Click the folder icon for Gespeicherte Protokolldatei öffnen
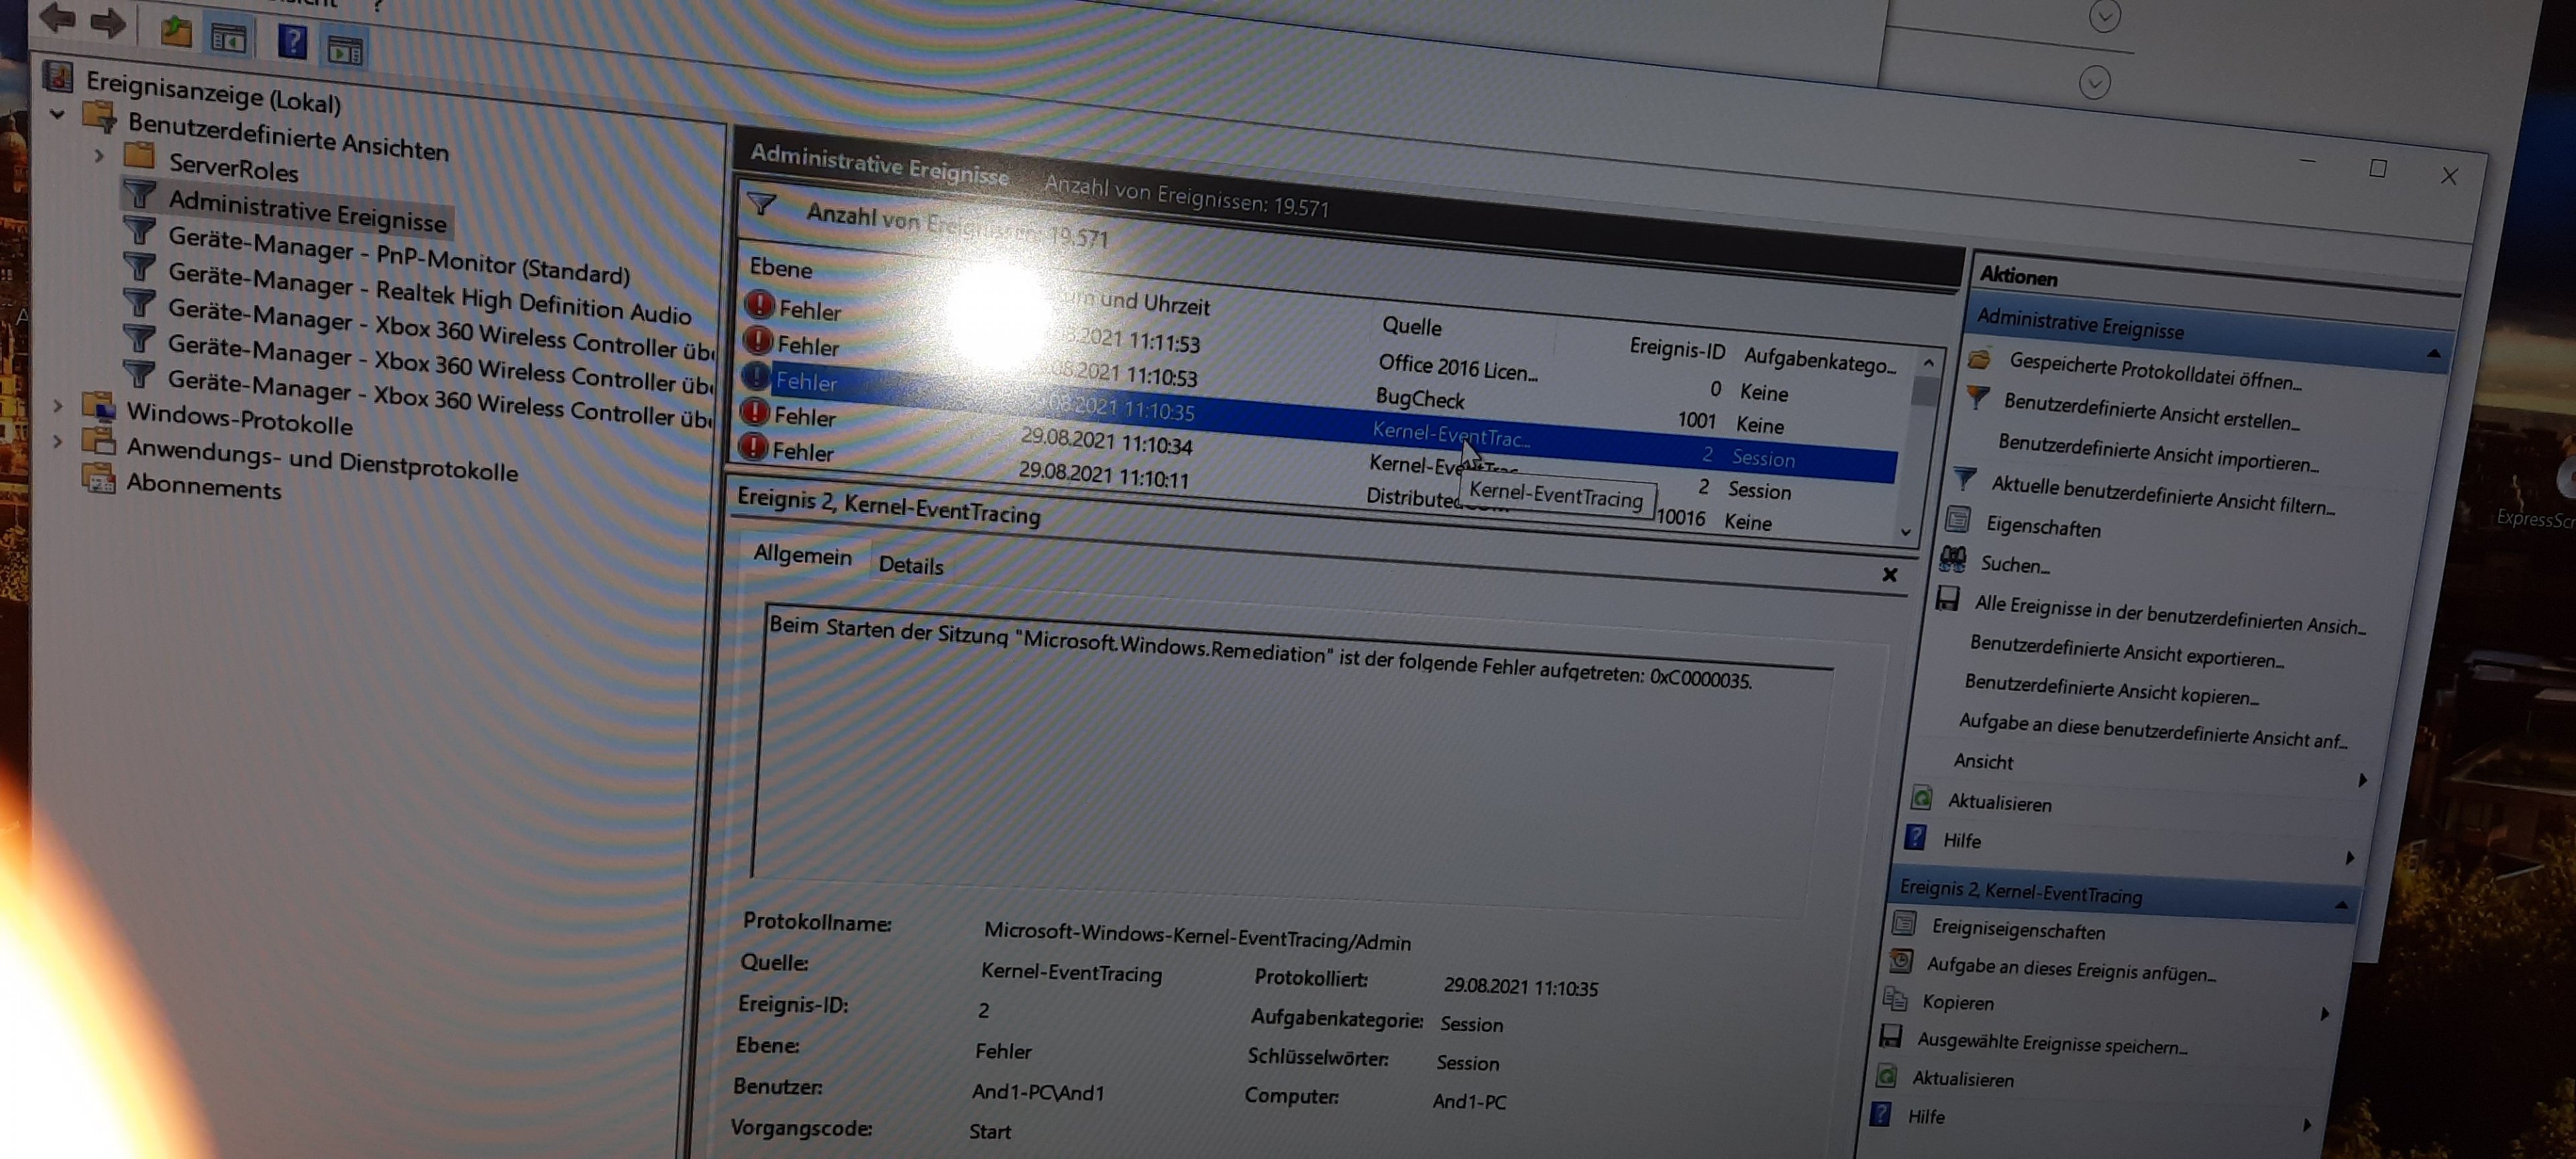Viewport: 2576px width, 1159px height. pos(1979,359)
